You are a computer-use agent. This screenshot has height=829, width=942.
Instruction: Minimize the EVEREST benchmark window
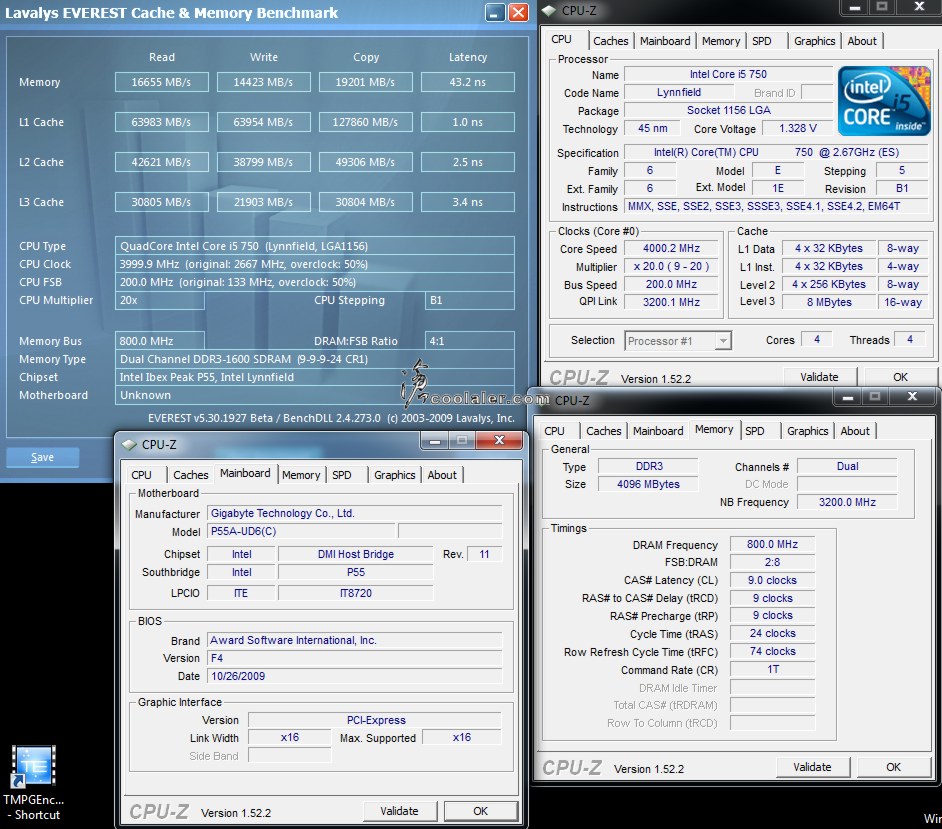pos(494,13)
